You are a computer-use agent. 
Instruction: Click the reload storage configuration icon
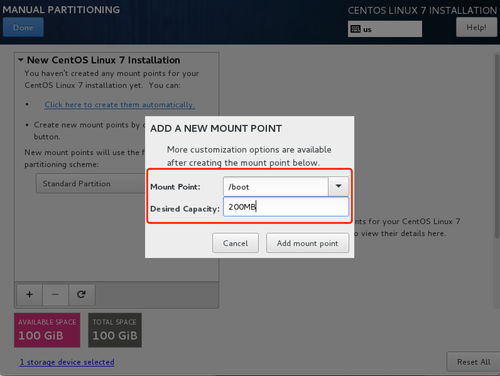coord(82,295)
